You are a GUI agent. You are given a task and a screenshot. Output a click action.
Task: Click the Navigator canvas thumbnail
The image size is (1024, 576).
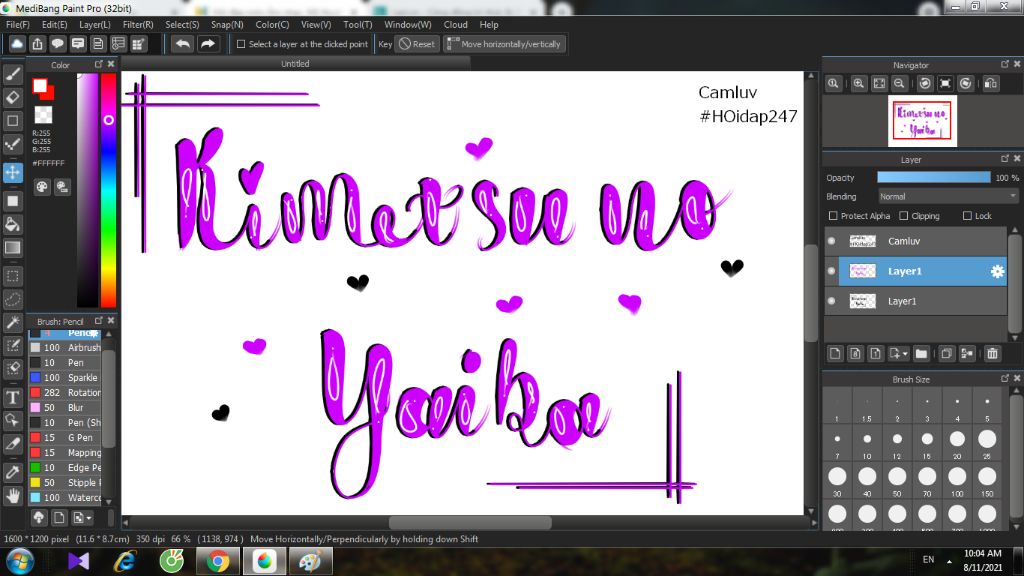(922, 121)
